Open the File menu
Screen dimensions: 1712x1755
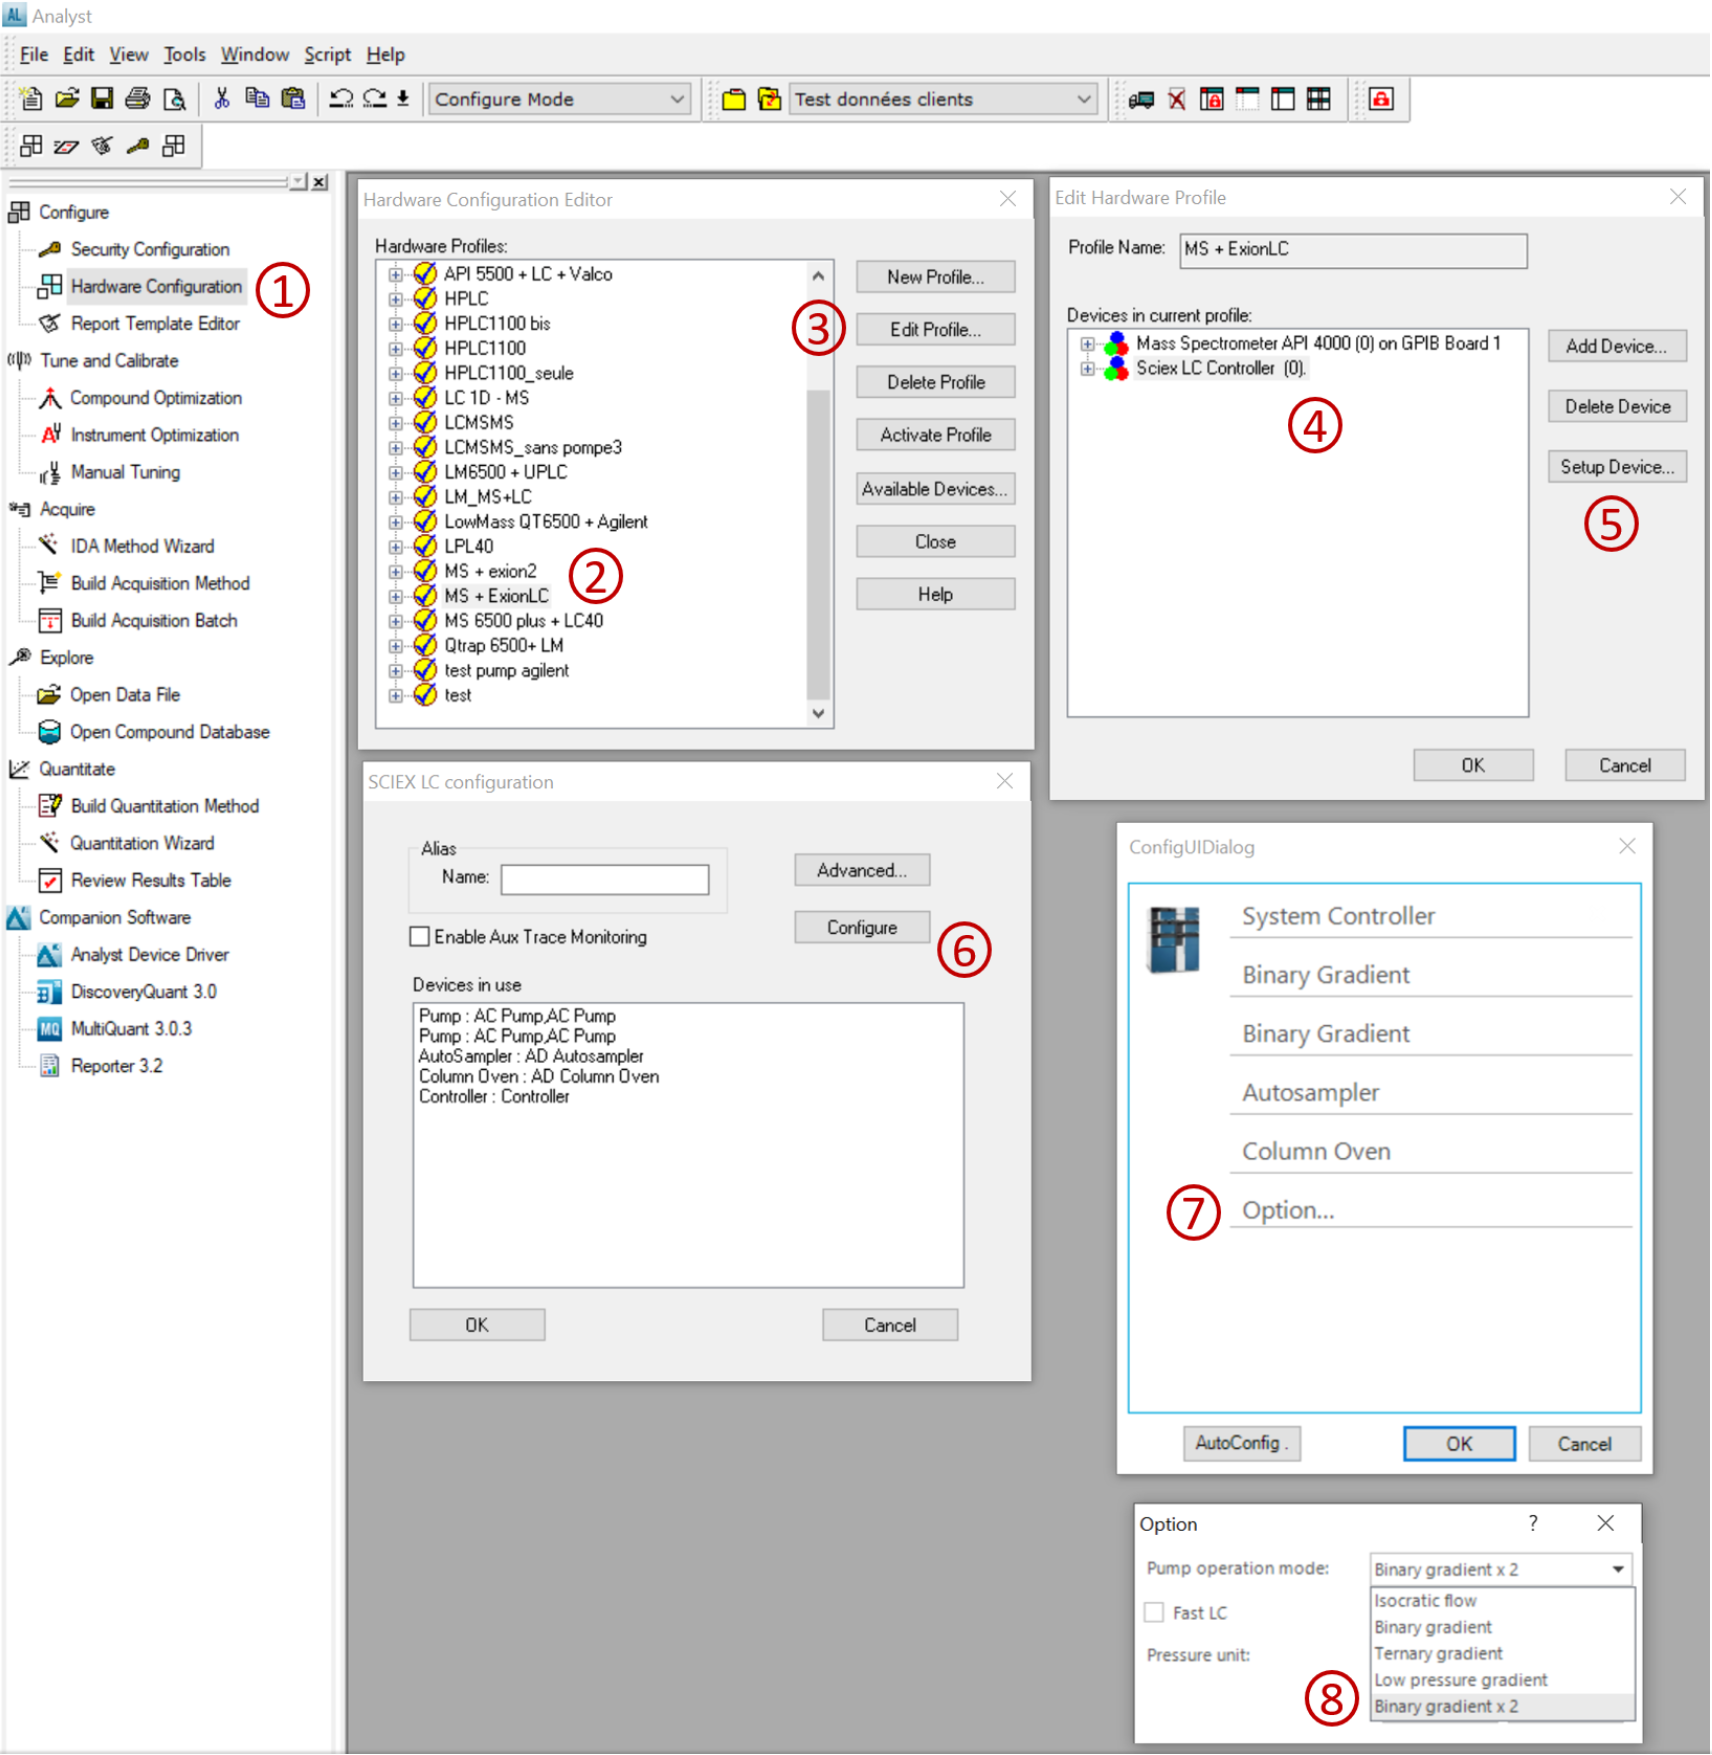point(33,54)
